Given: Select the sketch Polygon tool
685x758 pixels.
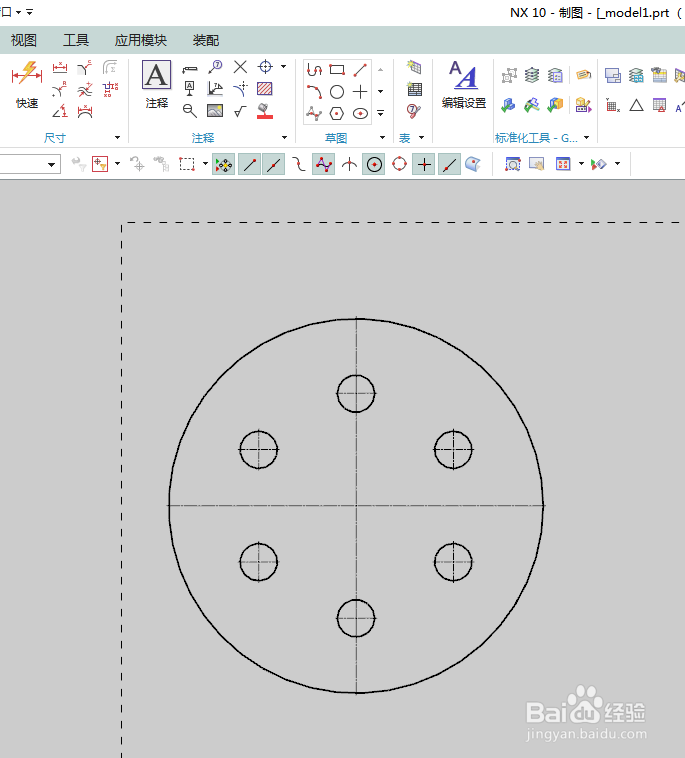Looking at the screenshot, I should point(337,114).
